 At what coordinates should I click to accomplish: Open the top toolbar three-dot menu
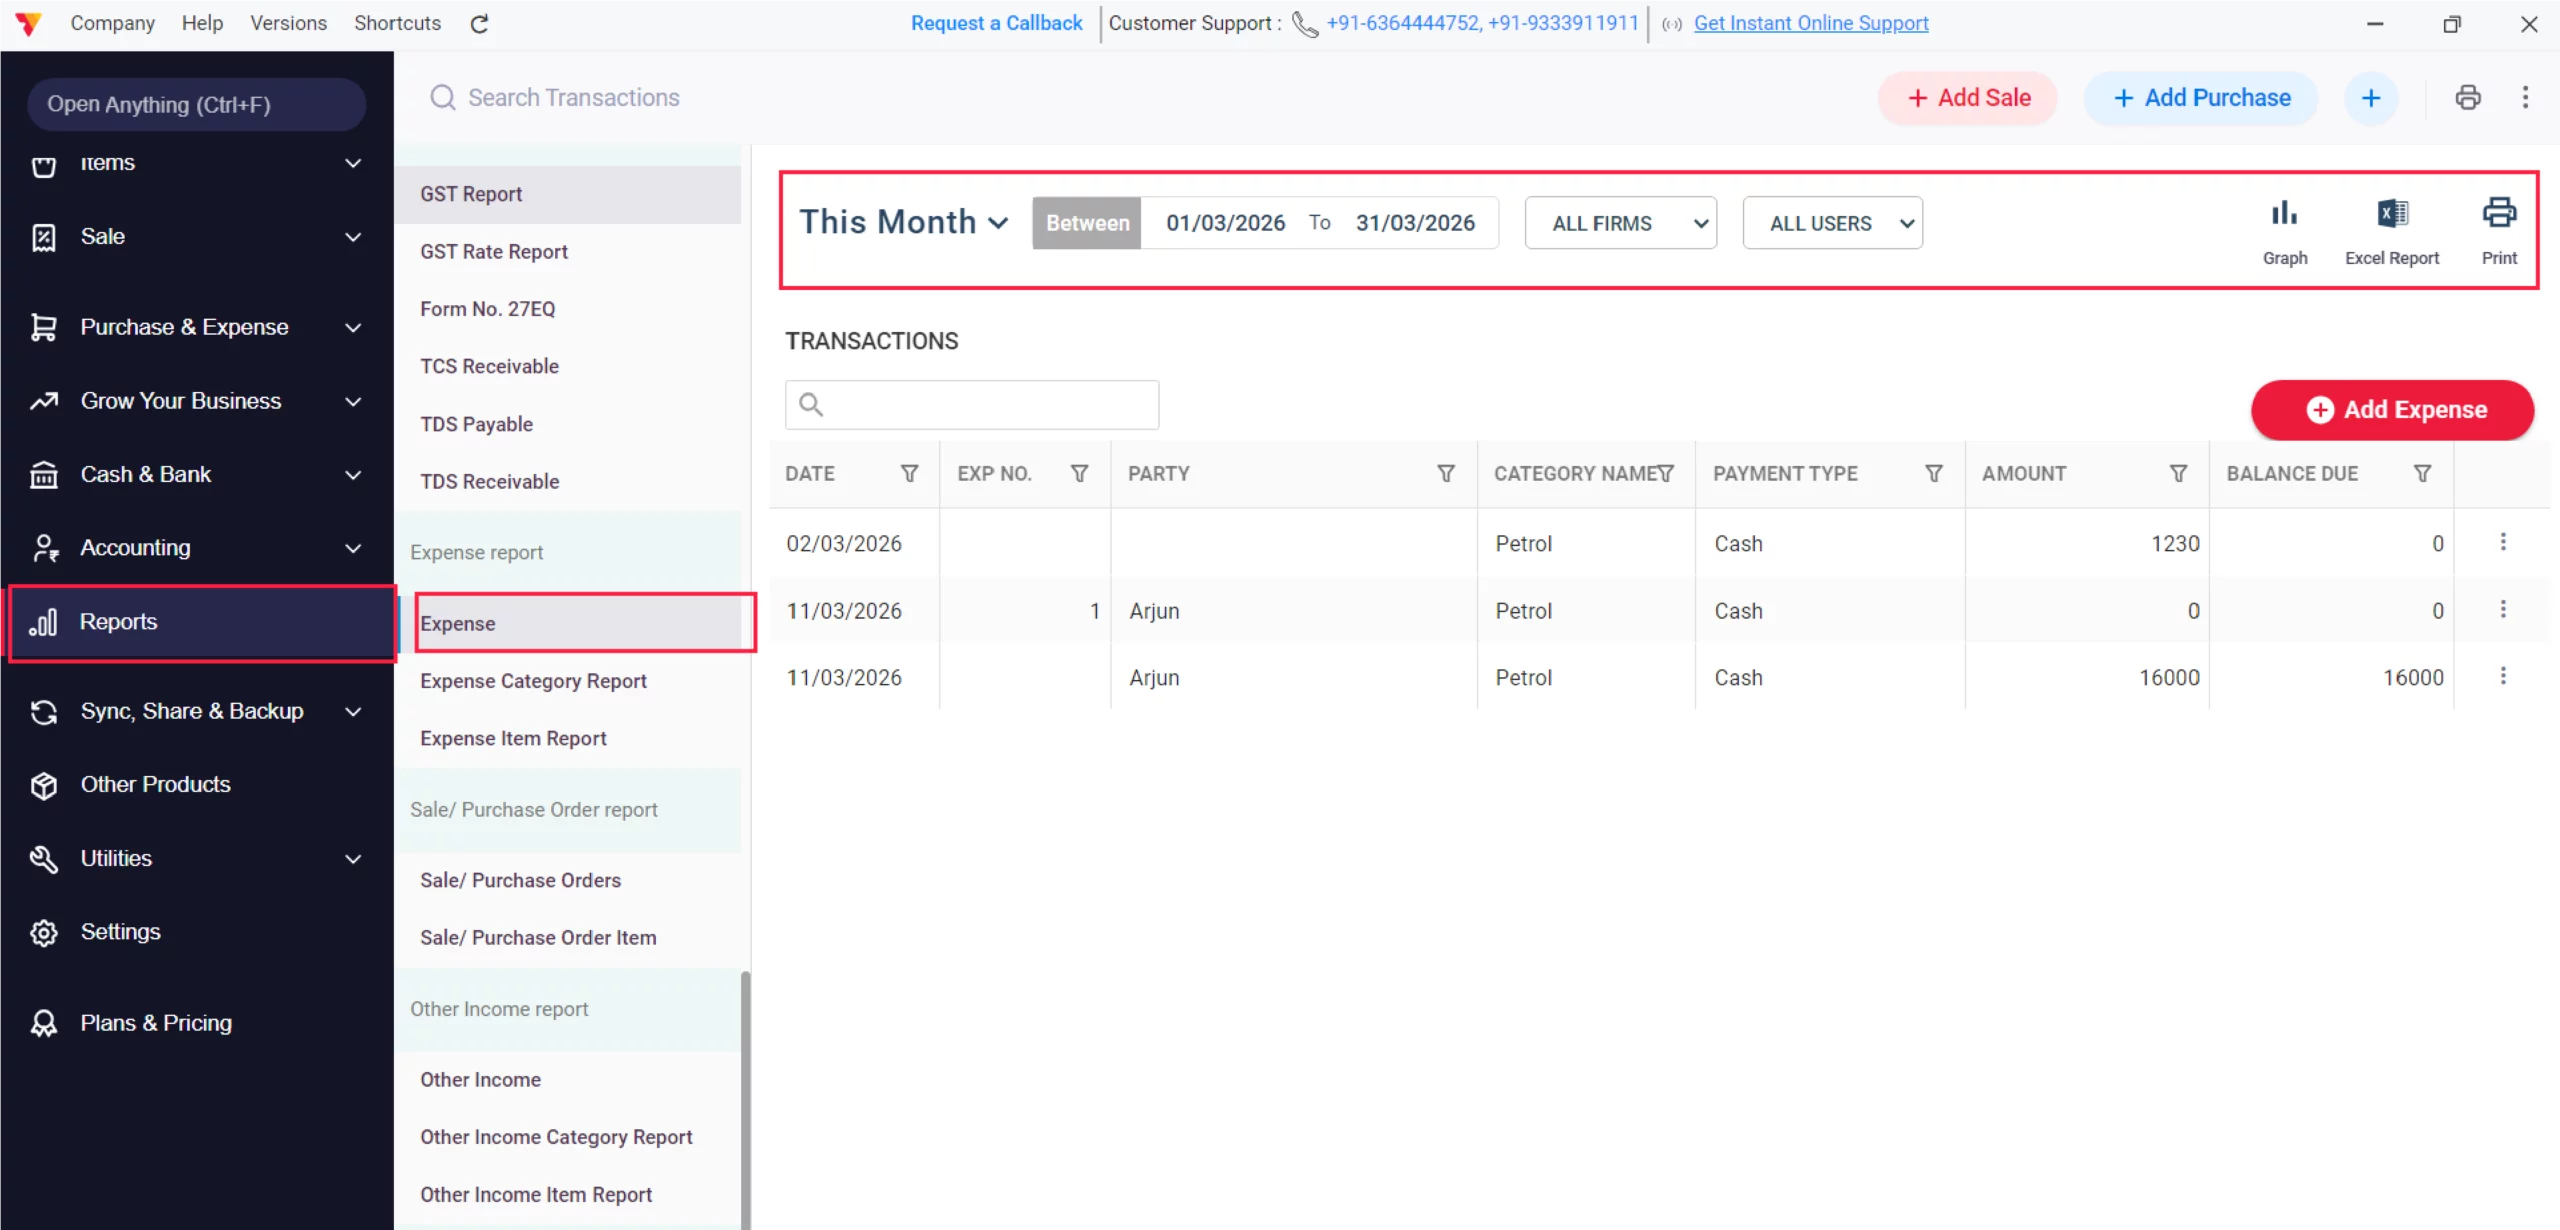point(2524,97)
